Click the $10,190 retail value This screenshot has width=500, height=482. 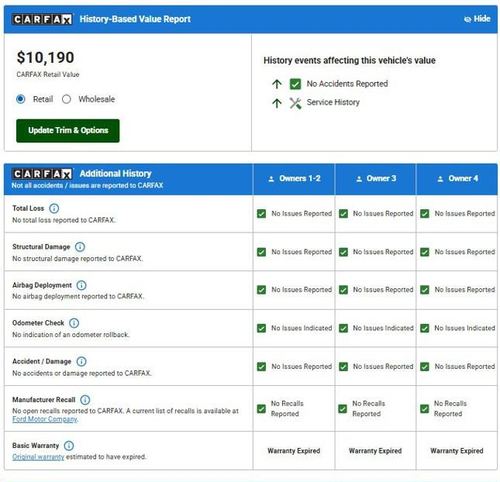(45, 57)
